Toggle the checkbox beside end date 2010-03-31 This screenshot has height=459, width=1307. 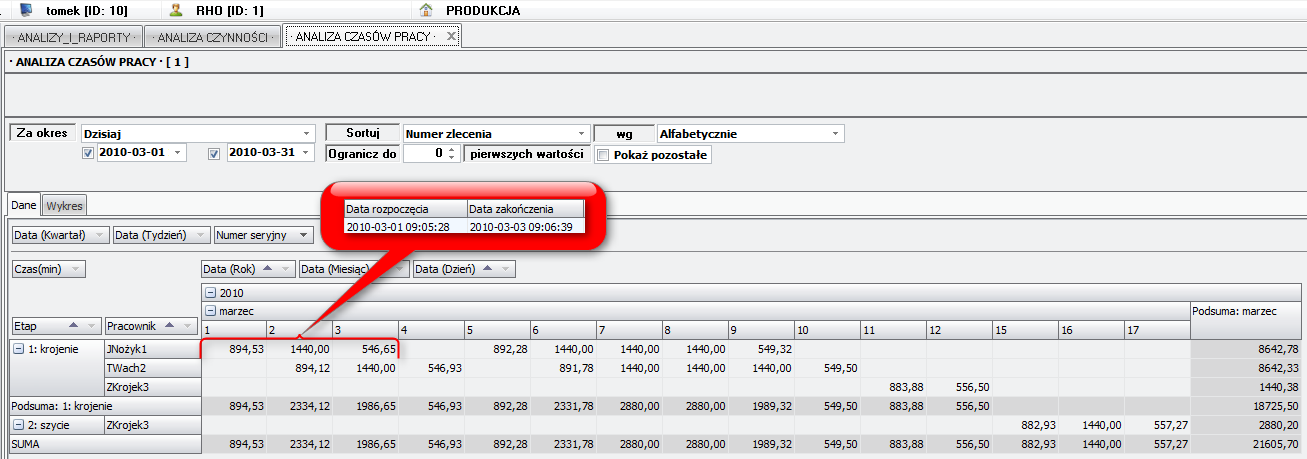[214, 153]
